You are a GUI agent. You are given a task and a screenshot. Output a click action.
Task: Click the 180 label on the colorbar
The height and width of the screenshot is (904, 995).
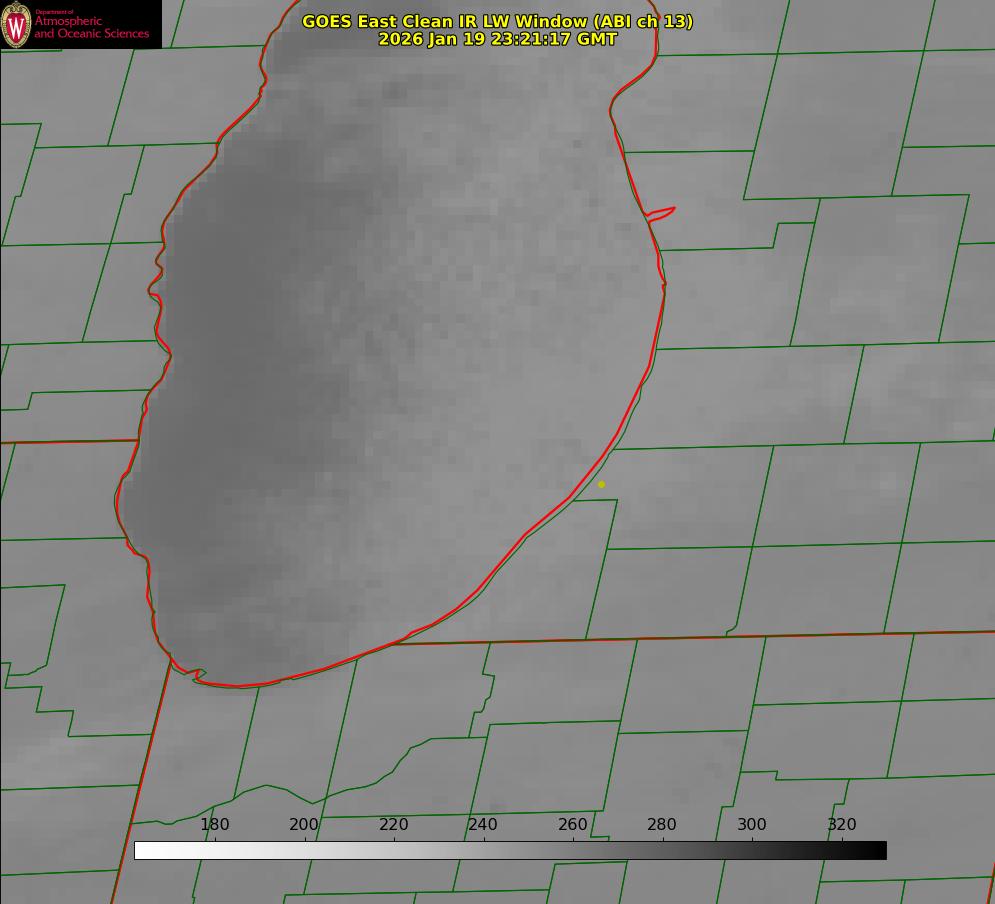(x=215, y=825)
